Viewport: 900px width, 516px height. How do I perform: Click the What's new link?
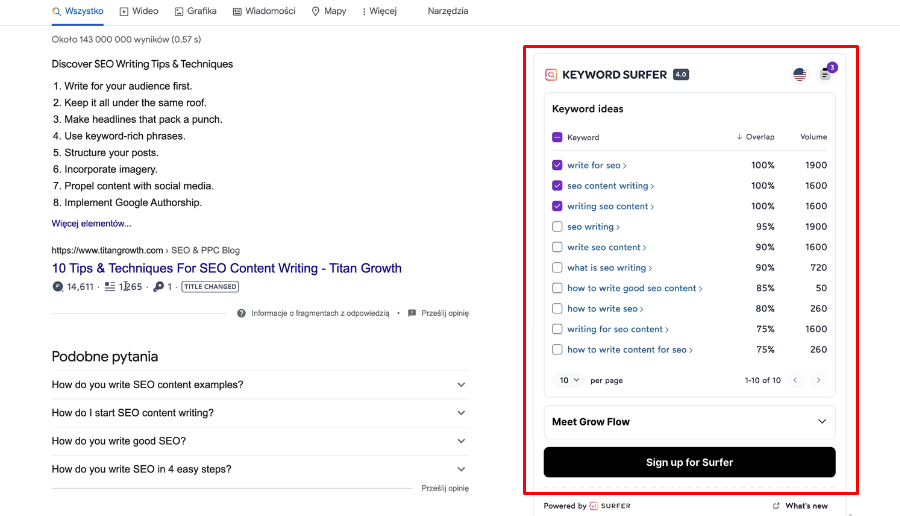[806, 506]
